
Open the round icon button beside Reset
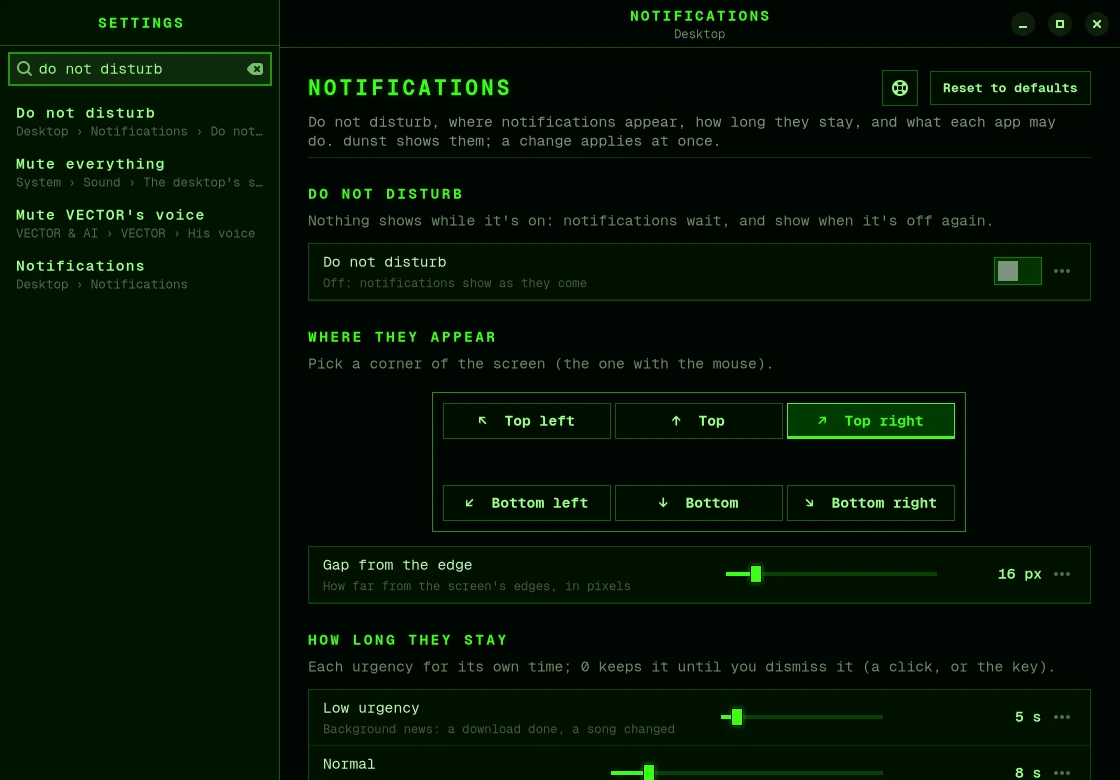tap(900, 88)
